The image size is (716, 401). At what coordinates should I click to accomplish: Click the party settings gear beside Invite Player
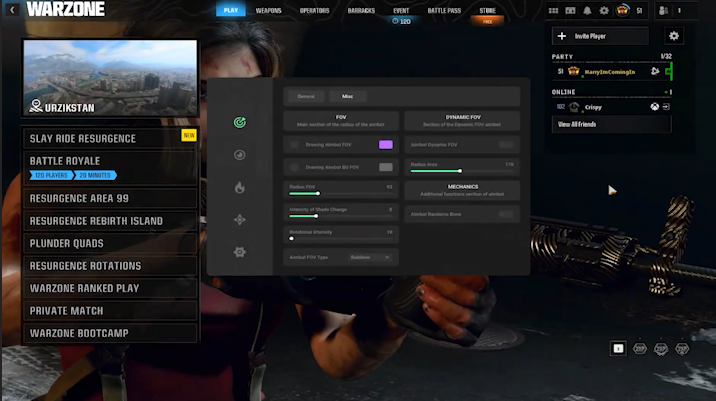(673, 36)
